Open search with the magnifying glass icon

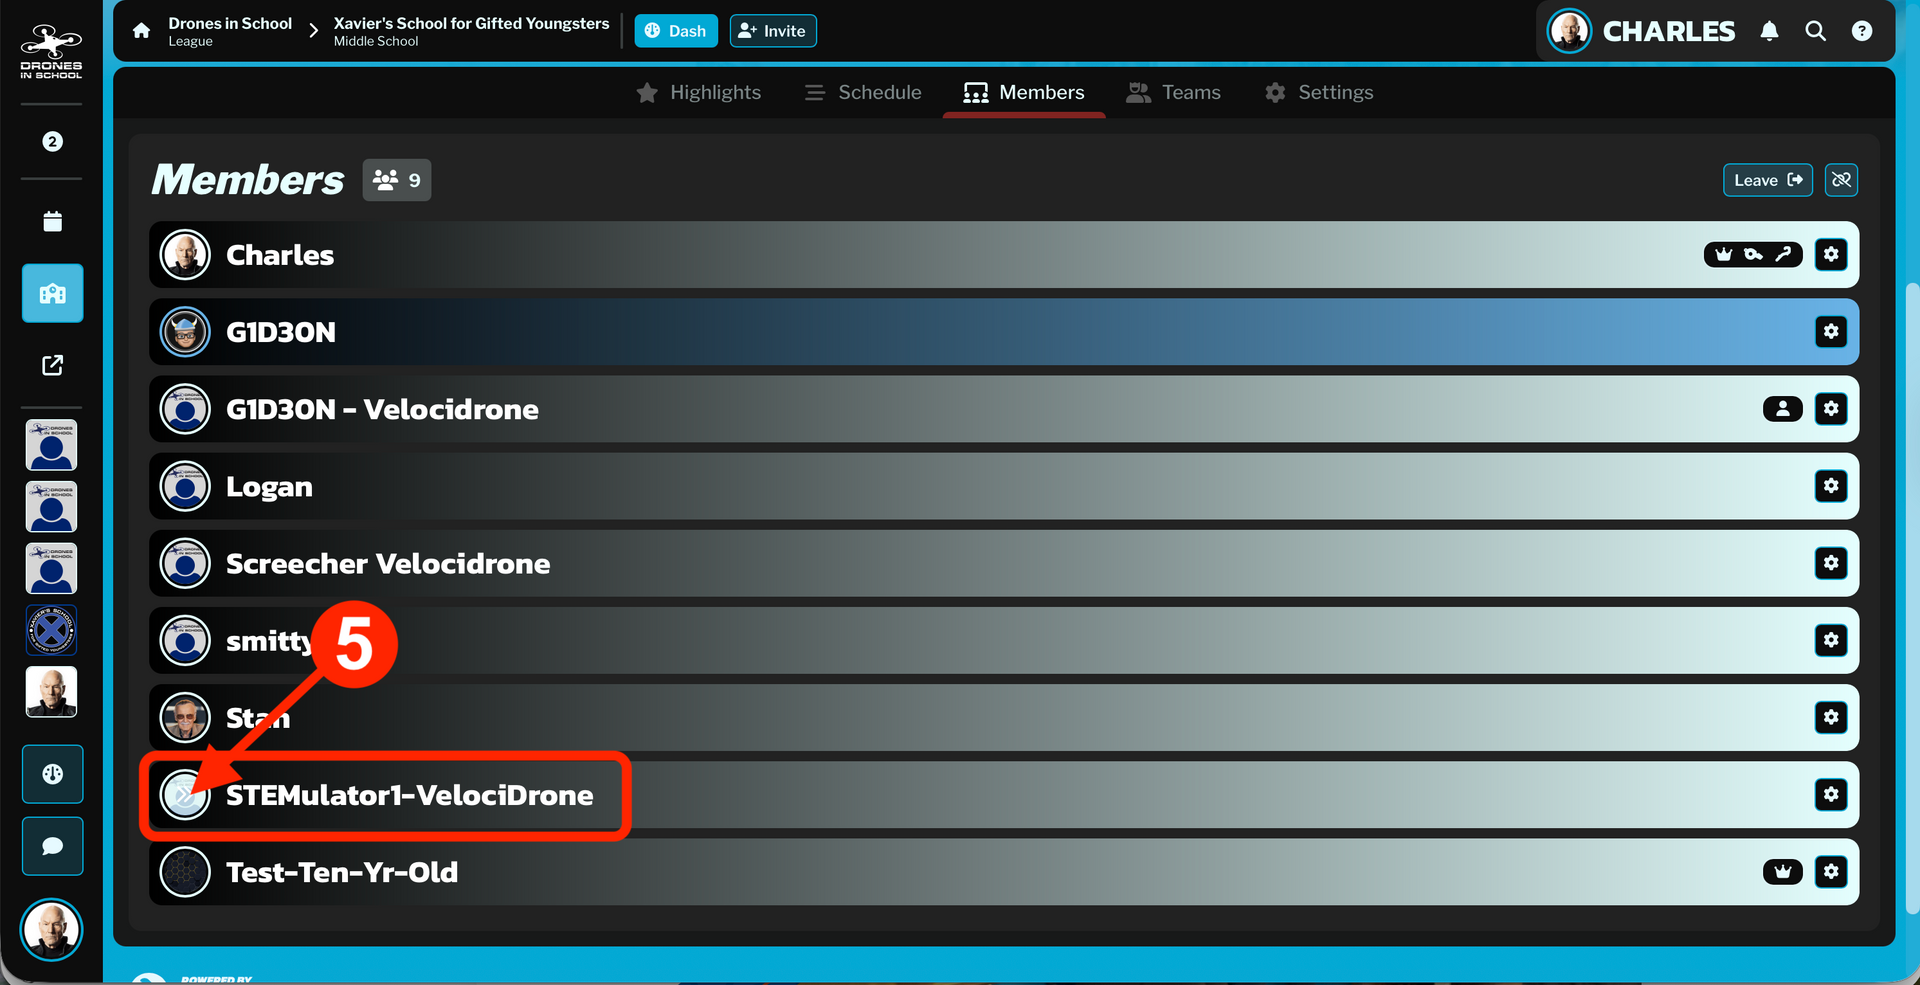point(1815,31)
